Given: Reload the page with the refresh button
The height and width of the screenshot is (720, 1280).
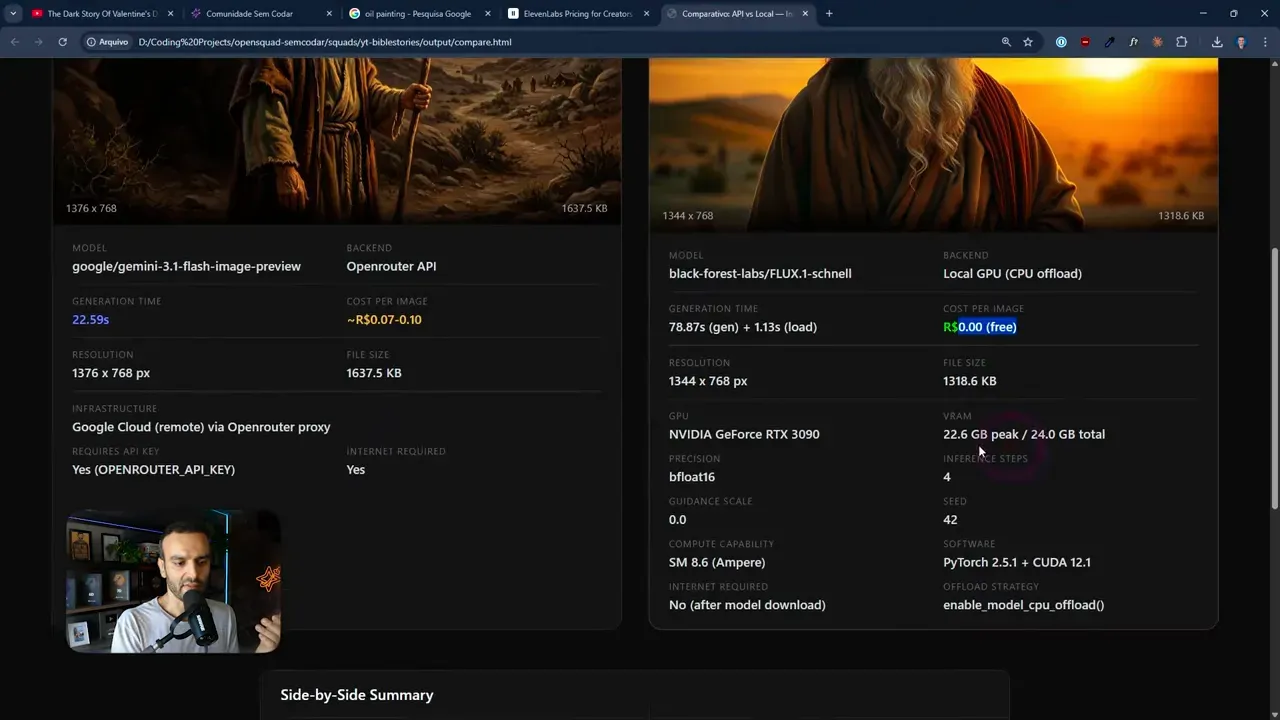Looking at the screenshot, I should point(62,42).
